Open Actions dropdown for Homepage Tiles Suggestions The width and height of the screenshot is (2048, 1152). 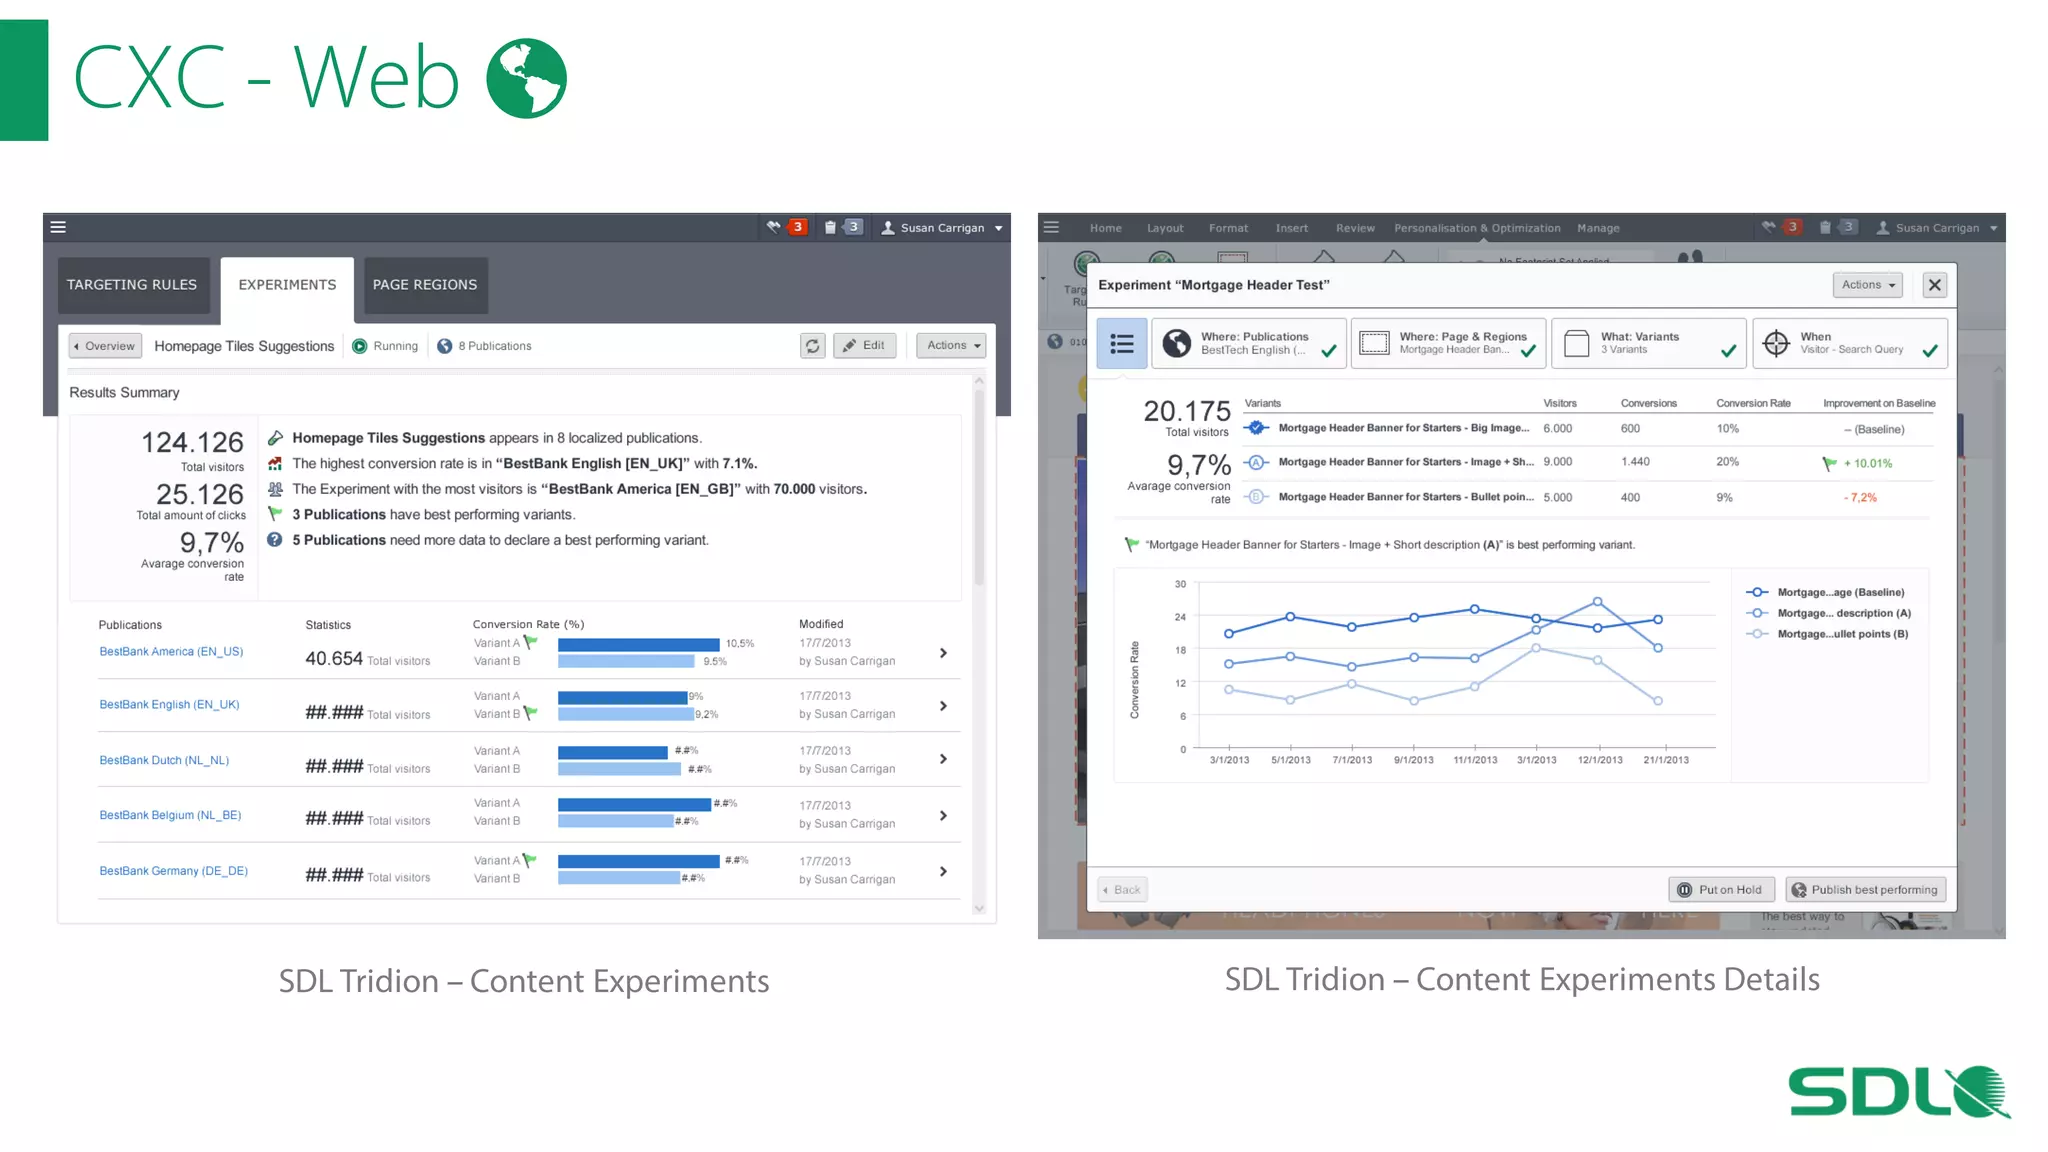951,346
